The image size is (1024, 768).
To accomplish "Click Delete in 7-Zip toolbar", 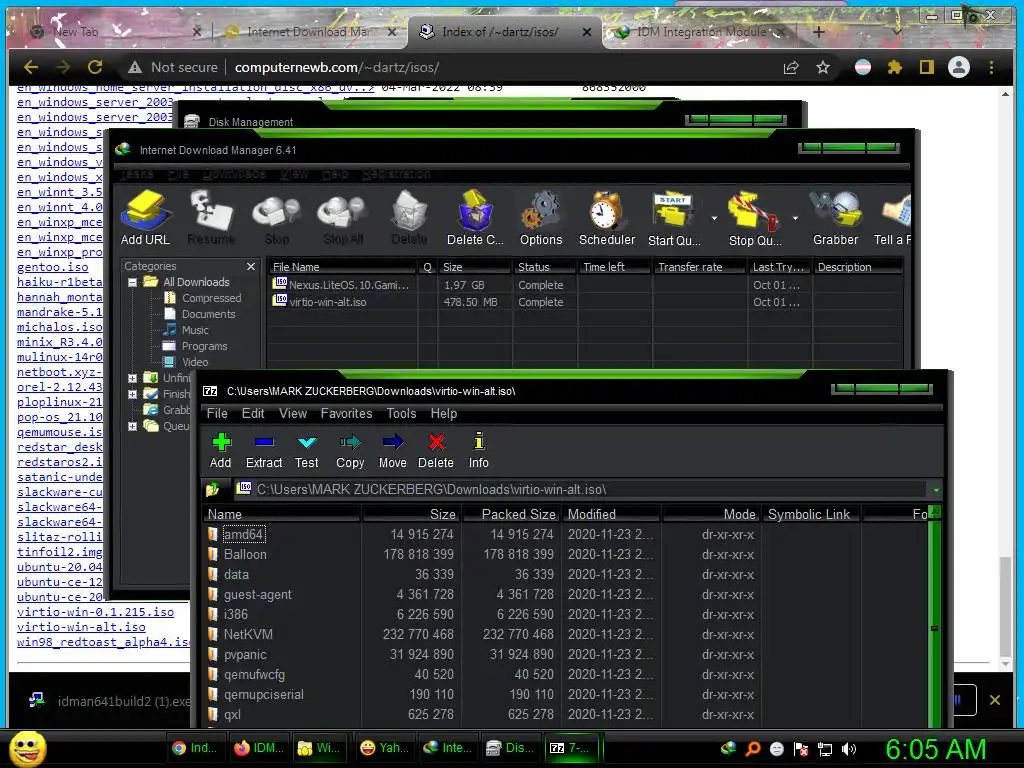I will 436,451.
